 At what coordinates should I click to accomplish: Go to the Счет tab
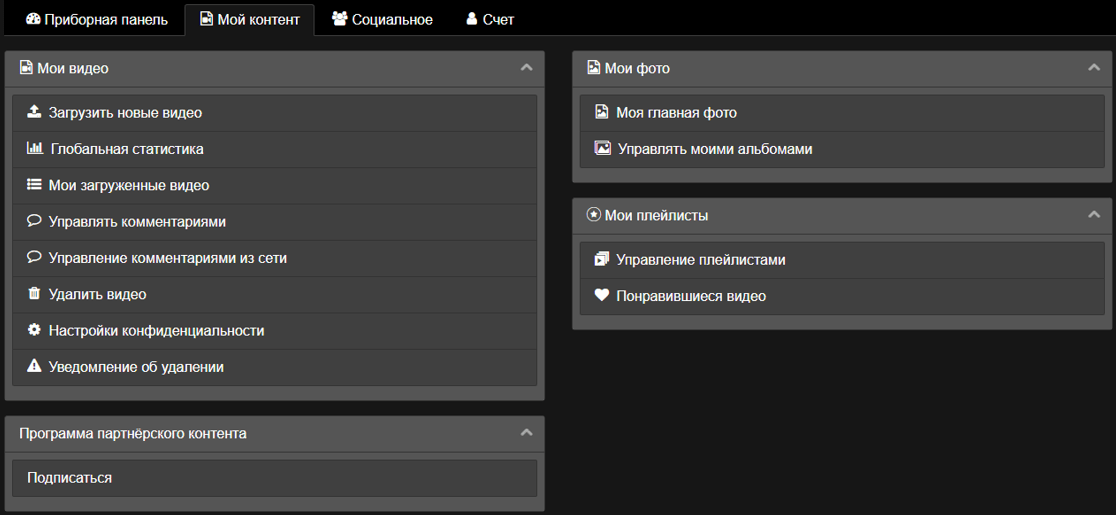[x=490, y=19]
